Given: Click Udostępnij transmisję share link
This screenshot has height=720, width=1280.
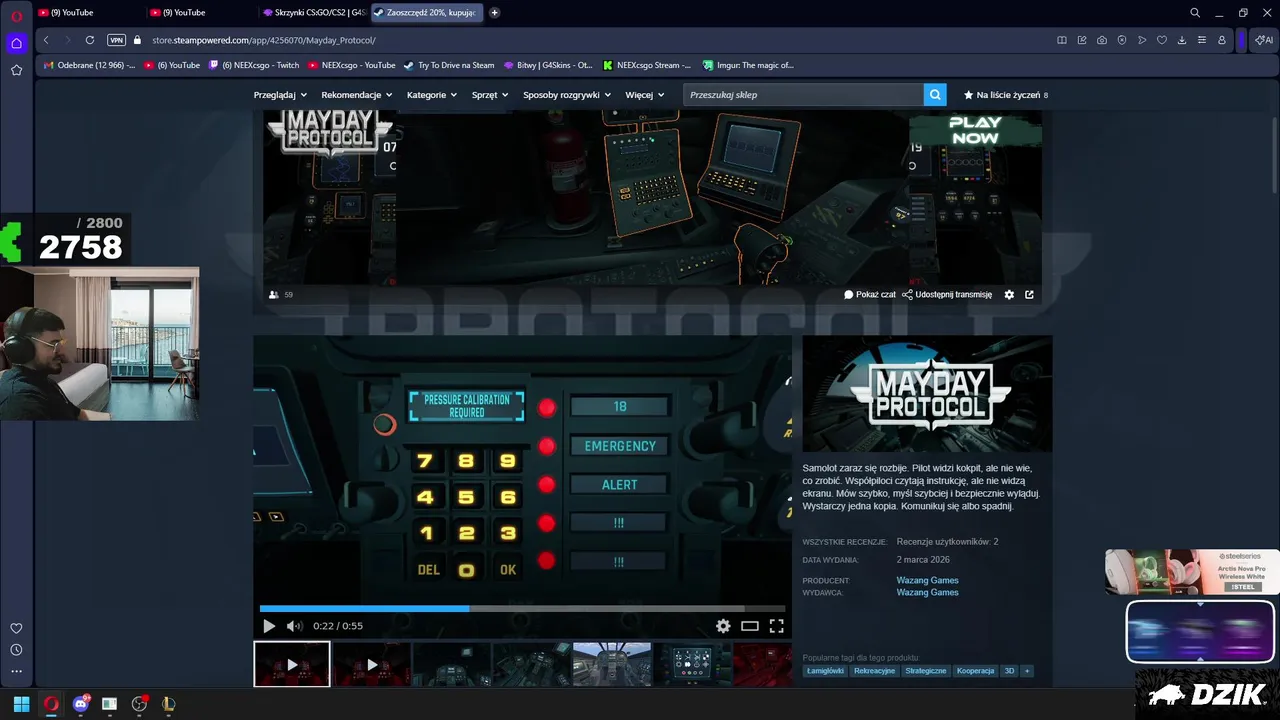Looking at the screenshot, I should click(947, 295).
